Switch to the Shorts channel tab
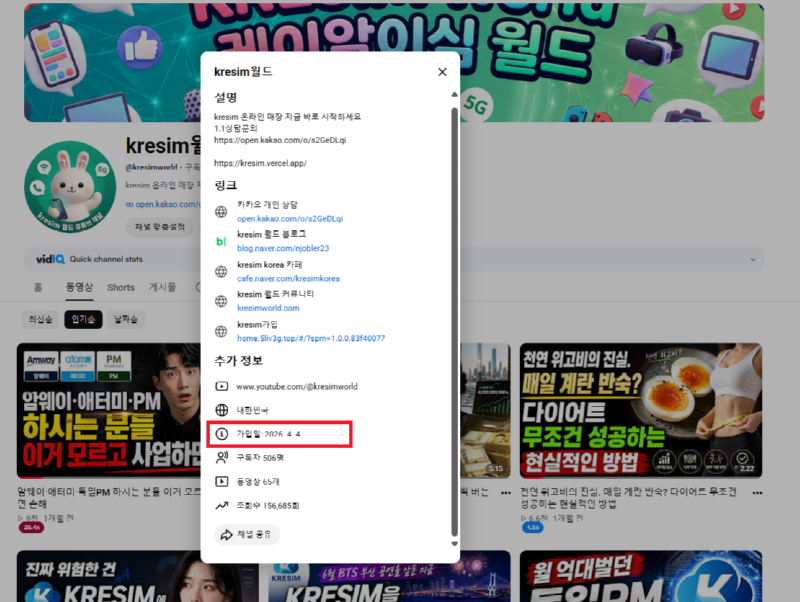 point(121,287)
